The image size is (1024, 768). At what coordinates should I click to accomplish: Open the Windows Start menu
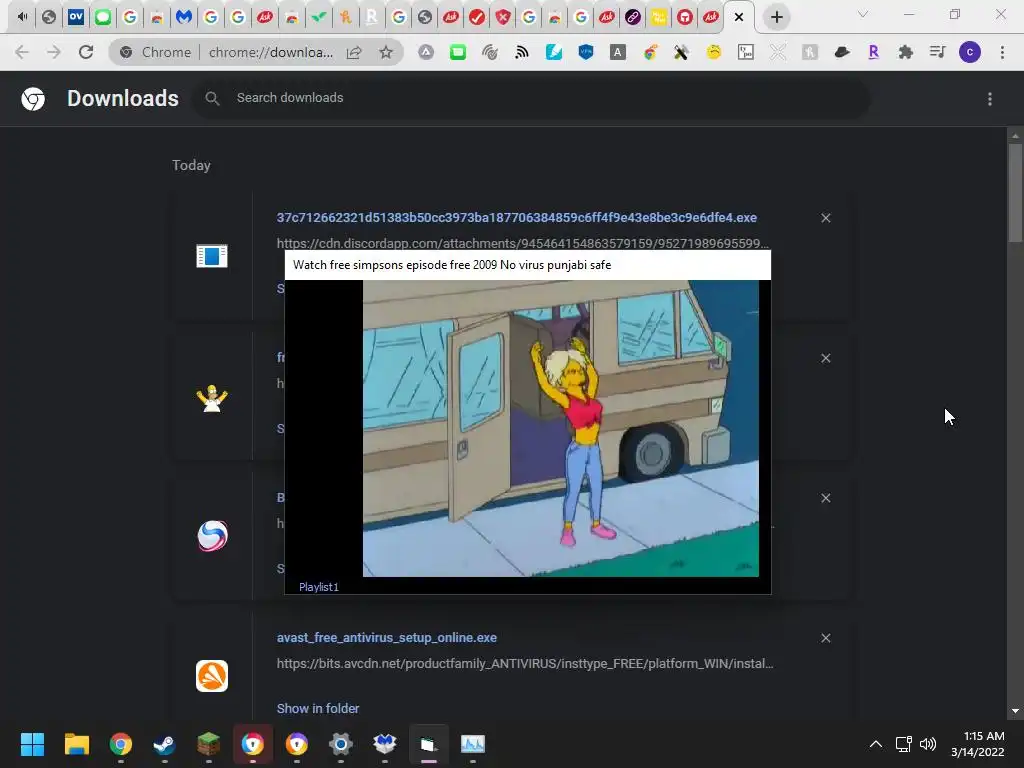point(33,744)
